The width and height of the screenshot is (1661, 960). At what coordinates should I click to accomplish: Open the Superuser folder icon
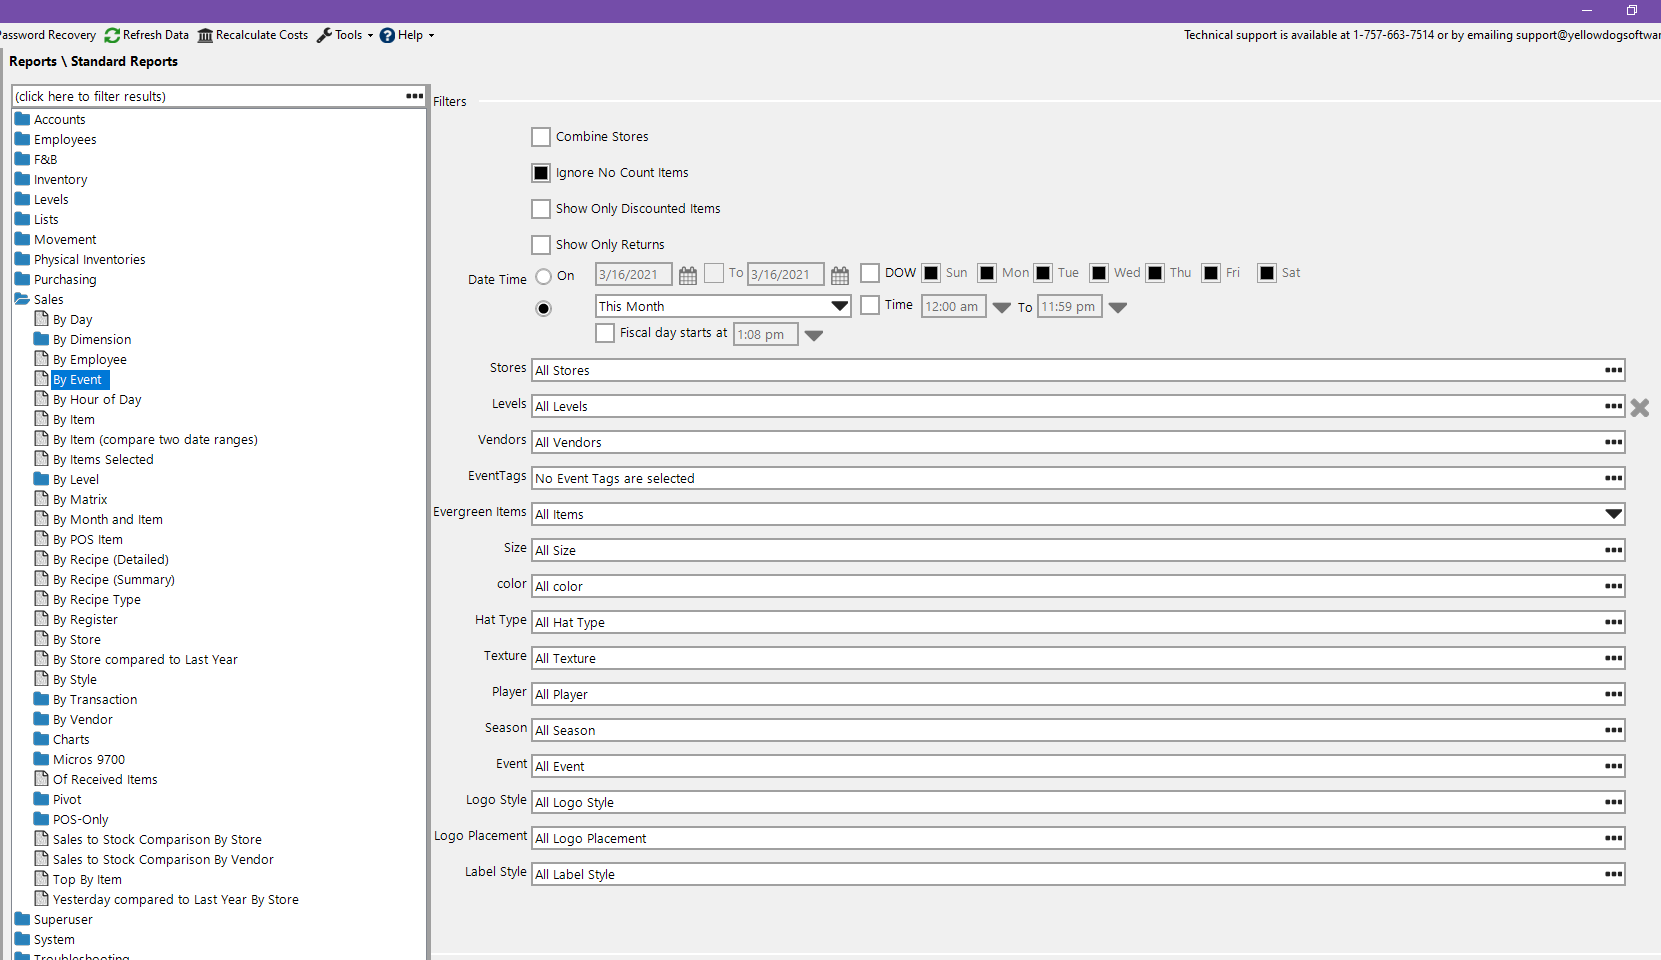click(22, 919)
